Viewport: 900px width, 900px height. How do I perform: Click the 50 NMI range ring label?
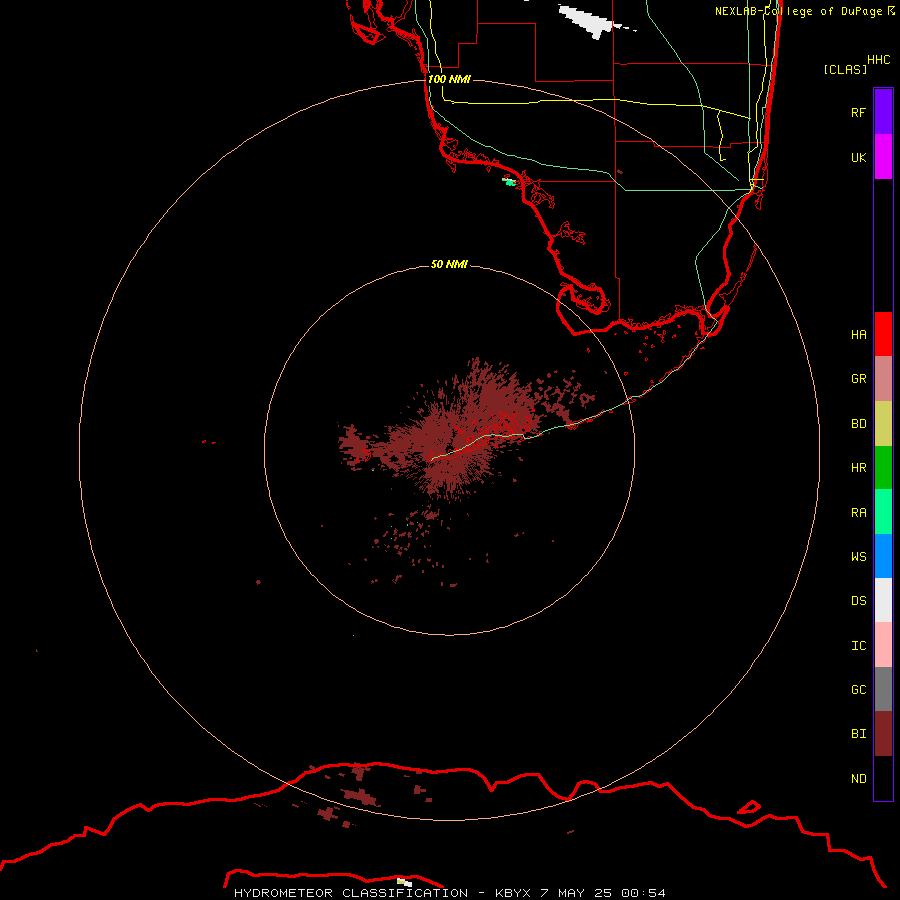(x=449, y=264)
